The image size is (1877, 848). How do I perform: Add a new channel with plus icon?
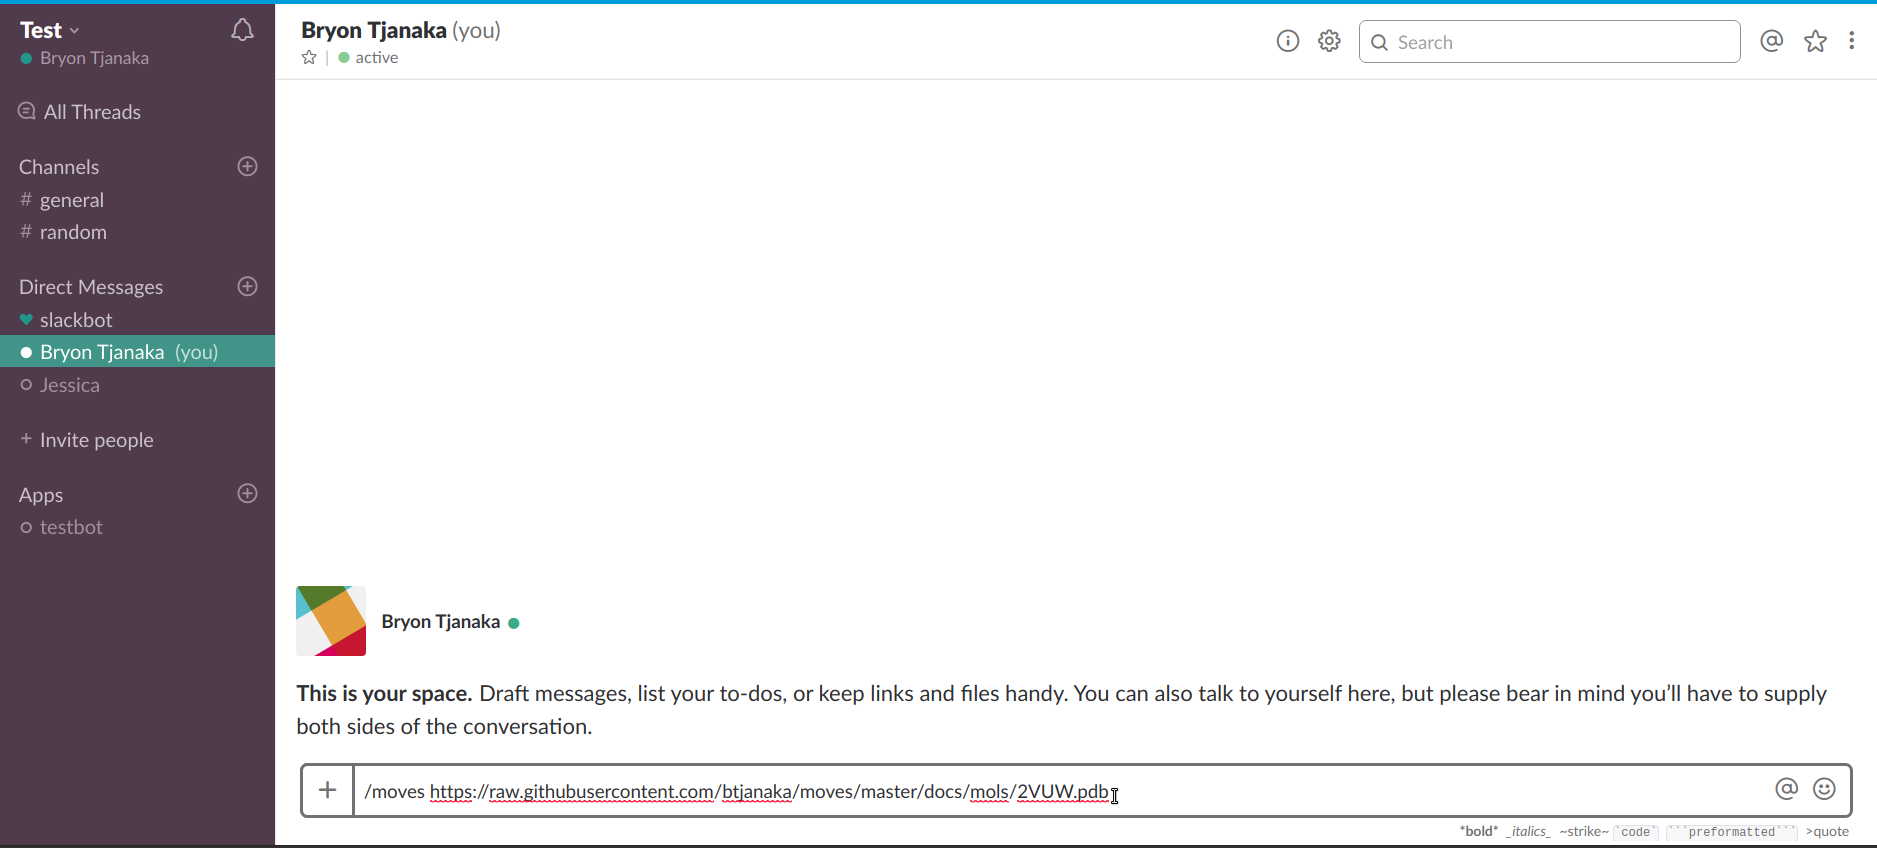248,166
